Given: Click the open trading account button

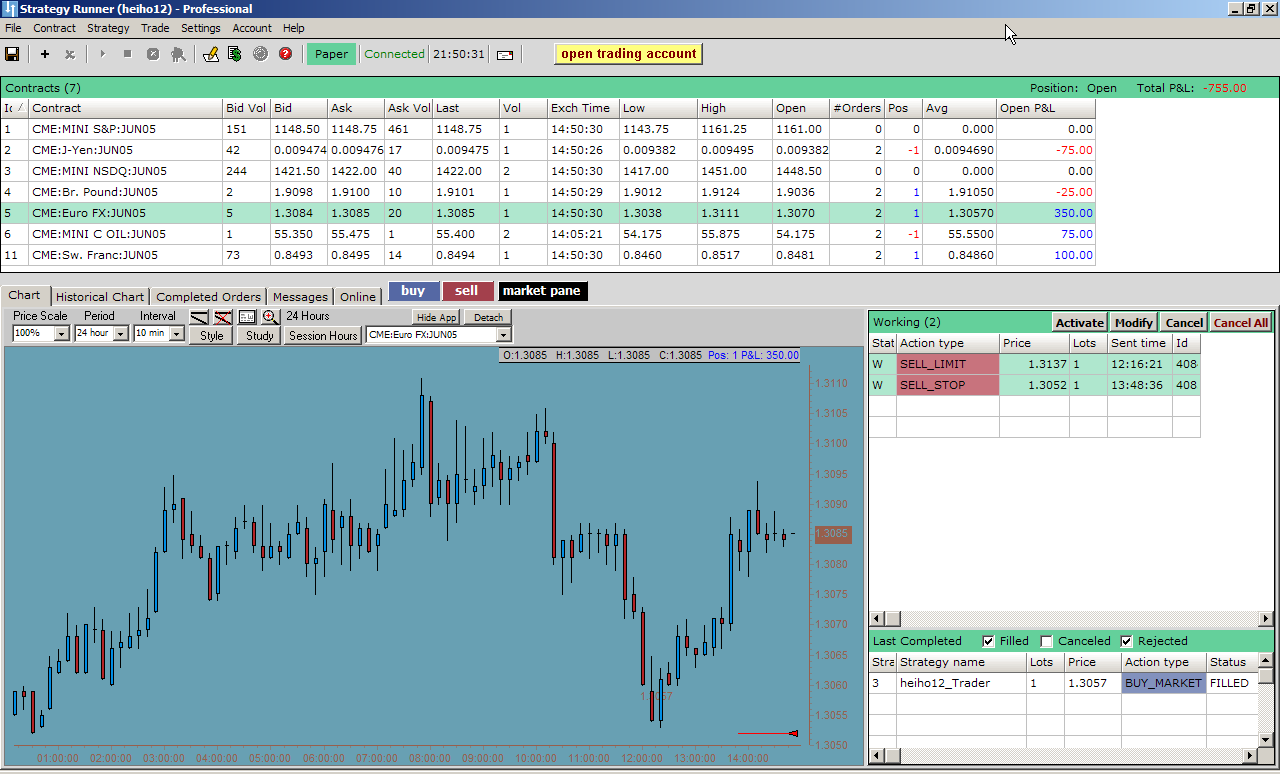Looking at the screenshot, I should tap(629, 54).
